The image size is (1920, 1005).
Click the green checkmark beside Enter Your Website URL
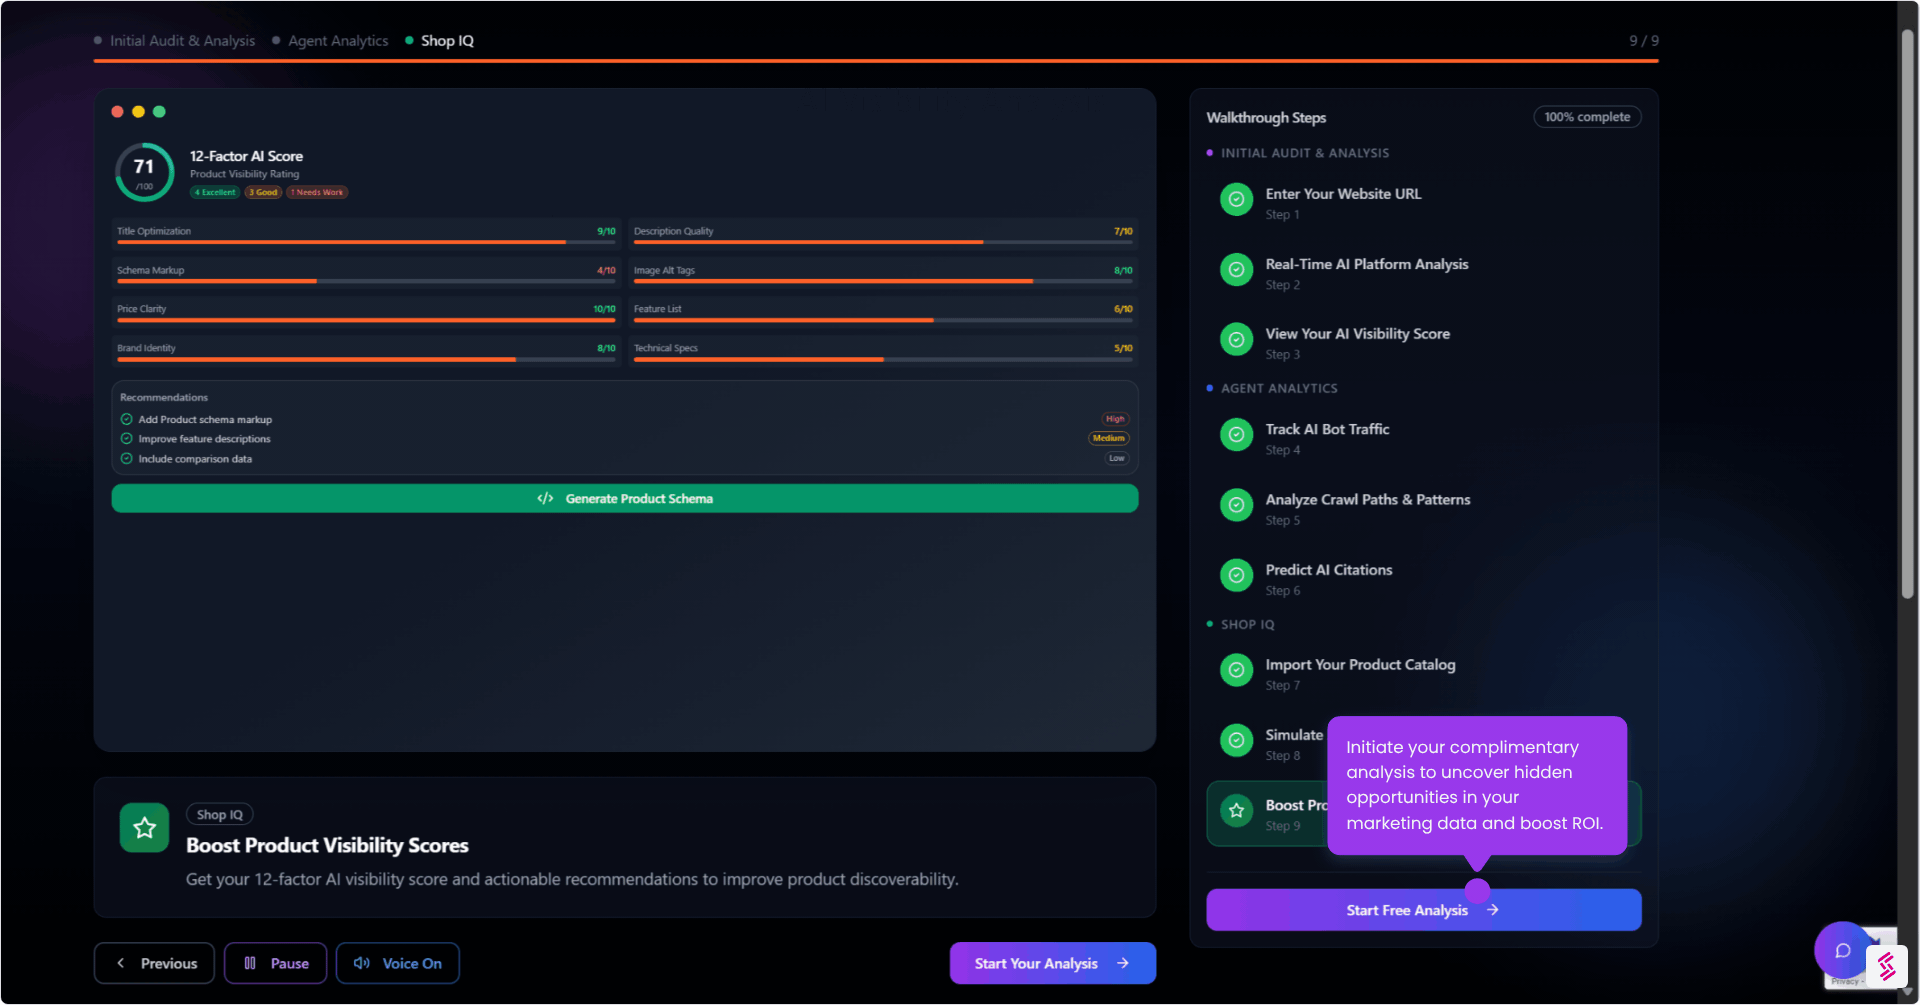point(1236,199)
